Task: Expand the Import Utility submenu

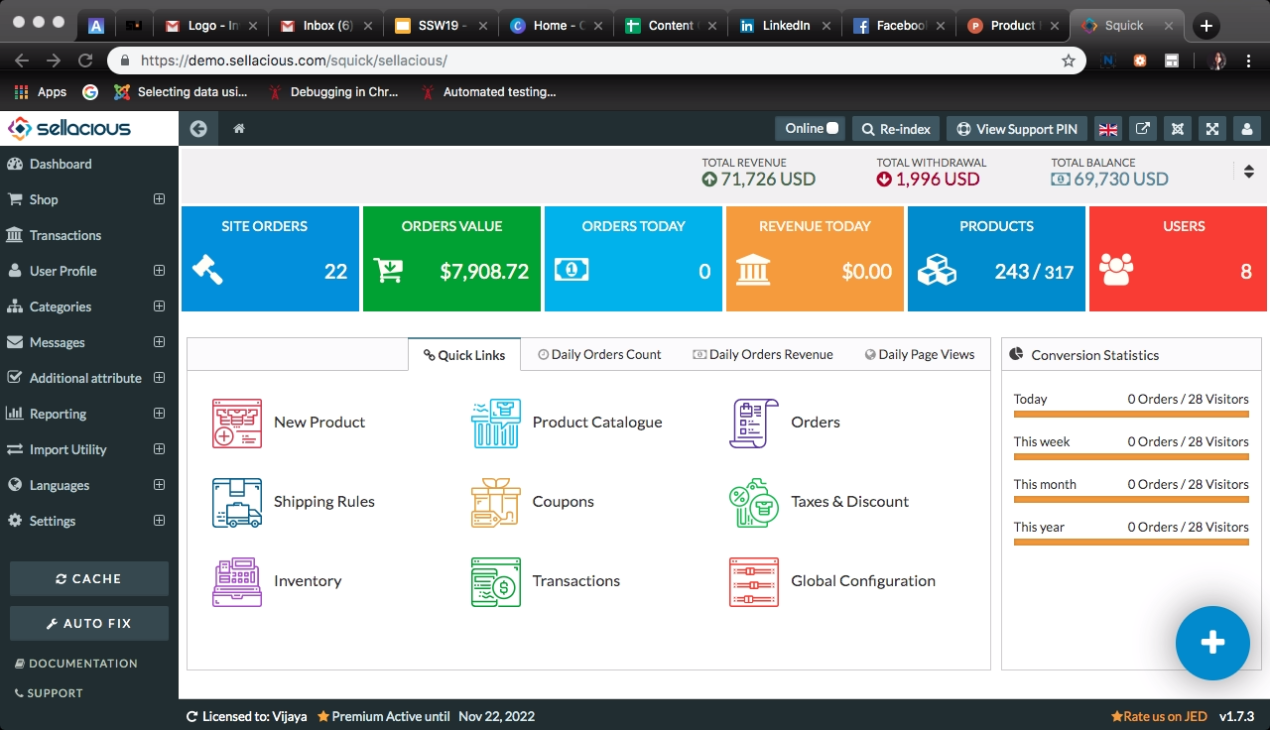Action: pos(159,449)
